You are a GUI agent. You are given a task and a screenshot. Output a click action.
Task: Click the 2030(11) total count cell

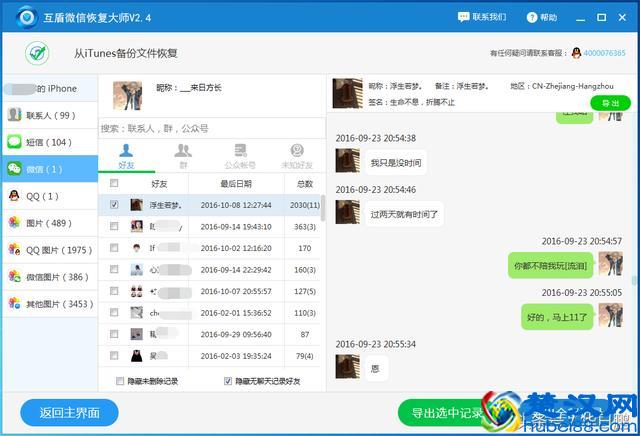[x=305, y=205]
